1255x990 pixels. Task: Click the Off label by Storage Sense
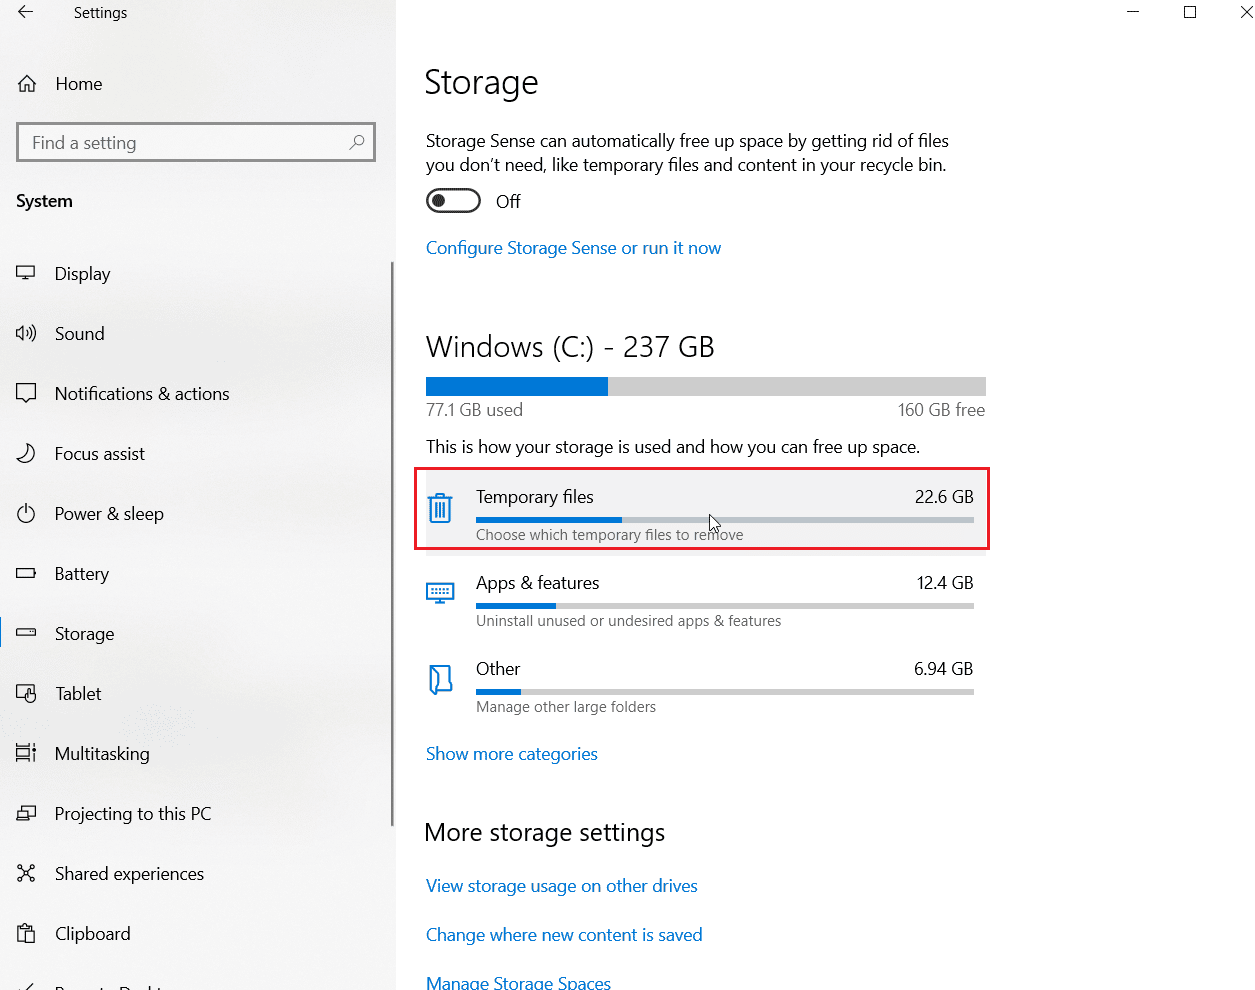click(508, 201)
